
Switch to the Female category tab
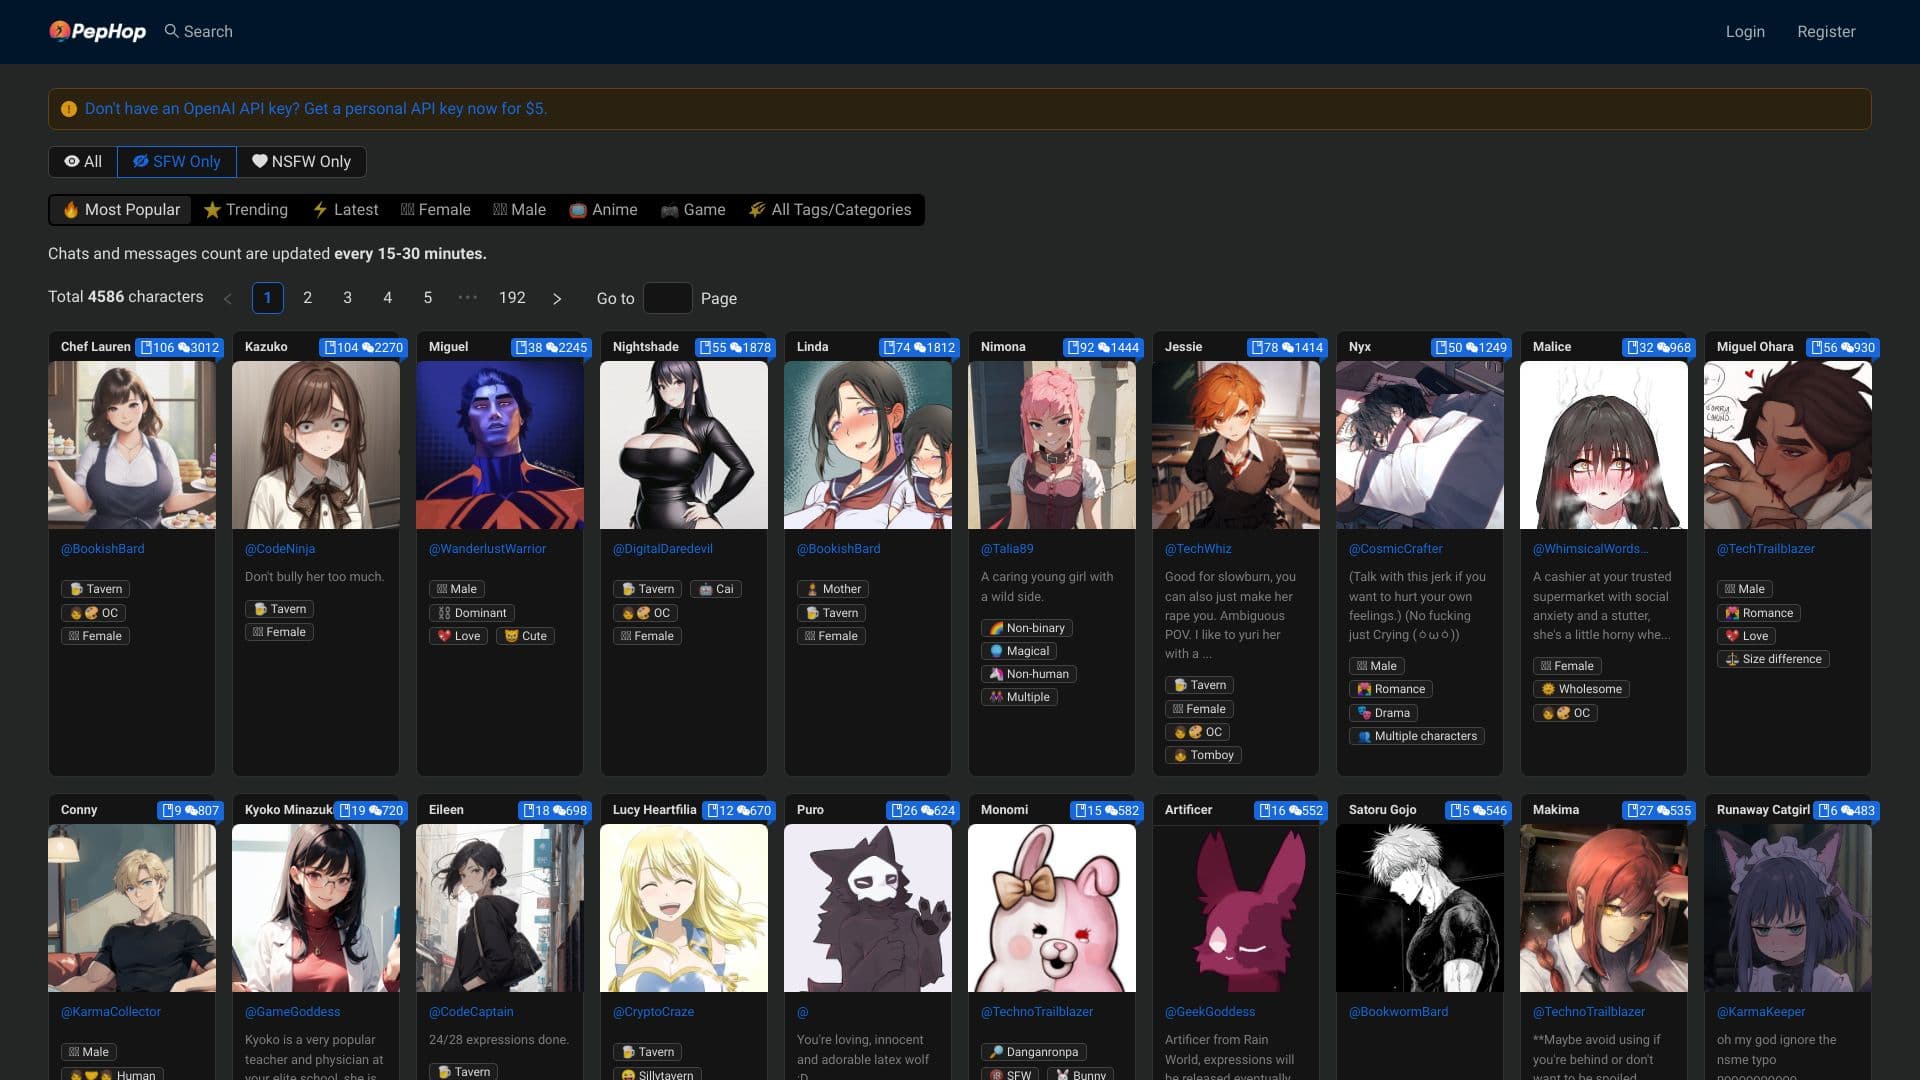coord(435,210)
